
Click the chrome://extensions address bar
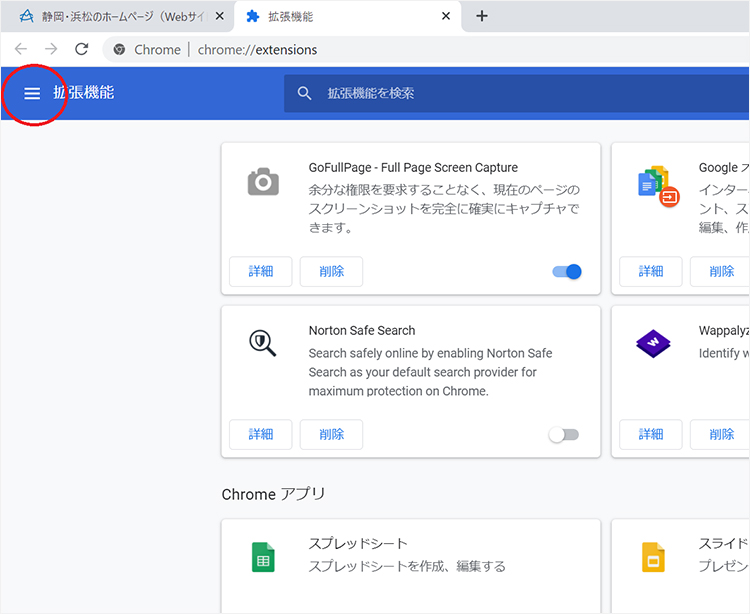pyautogui.click(x=426, y=49)
